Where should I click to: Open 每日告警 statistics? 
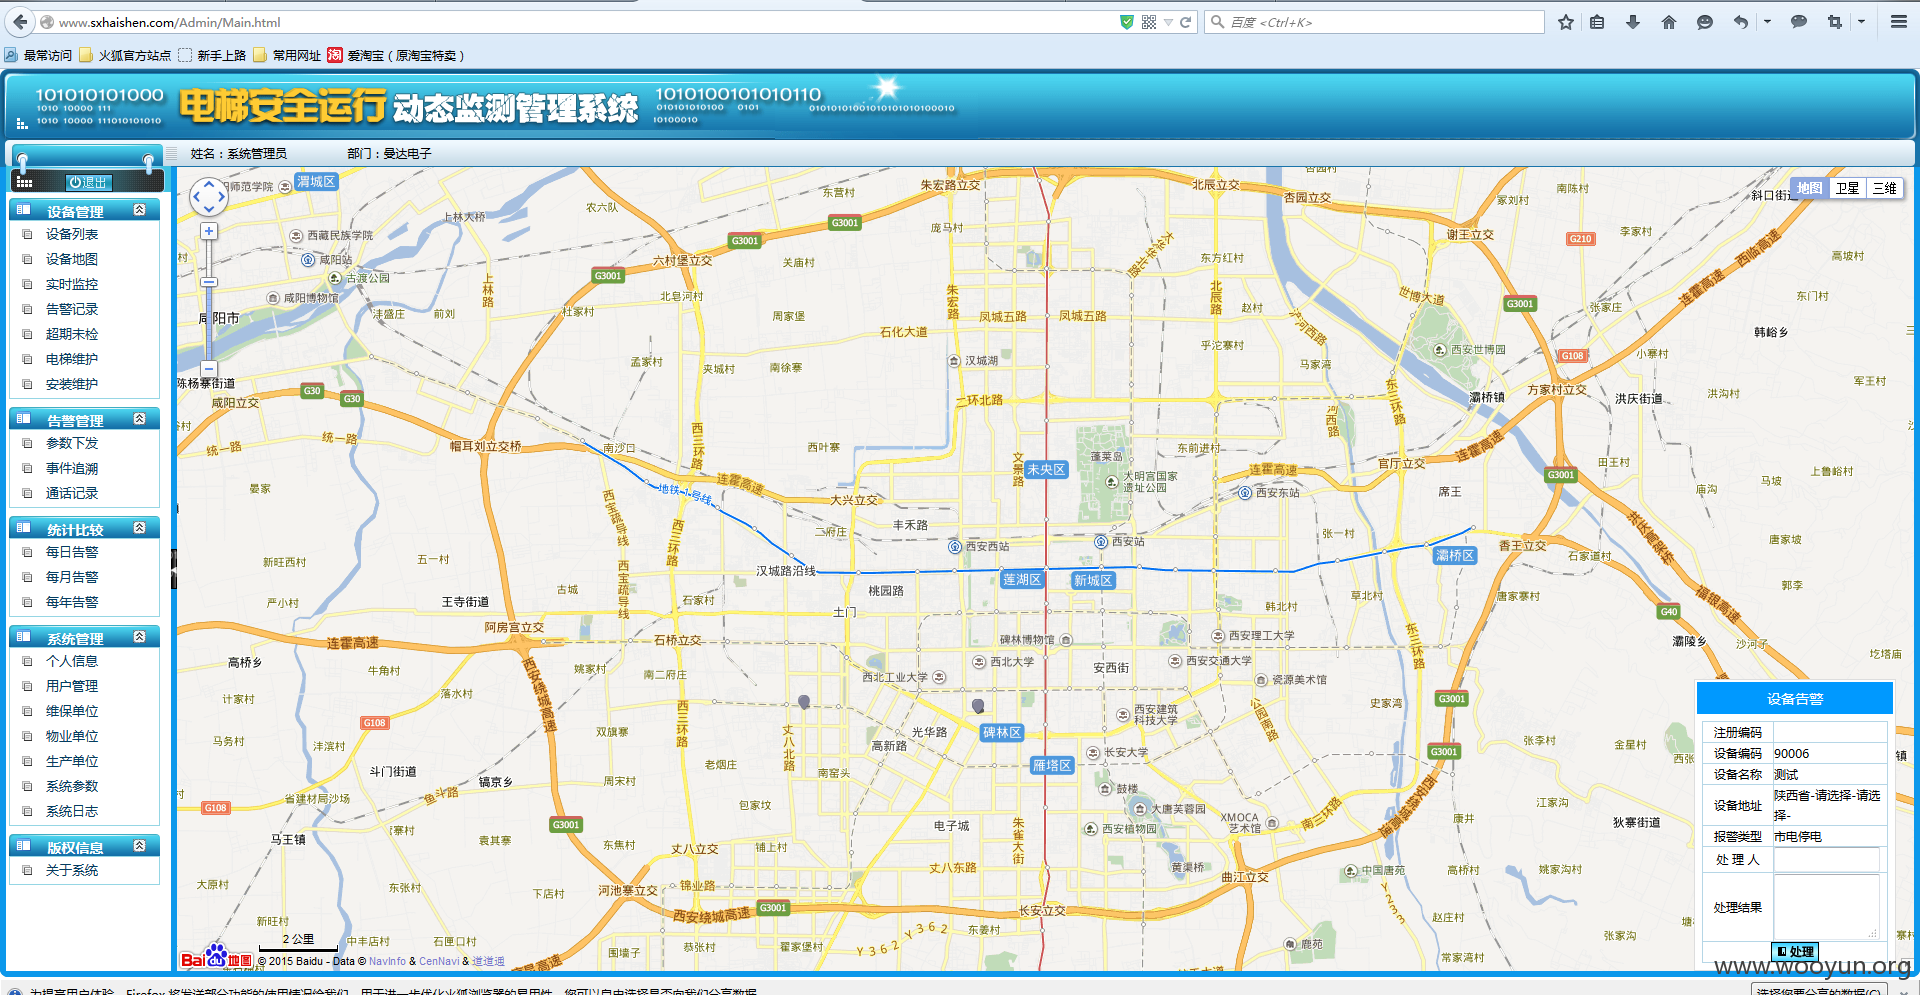coord(72,552)
